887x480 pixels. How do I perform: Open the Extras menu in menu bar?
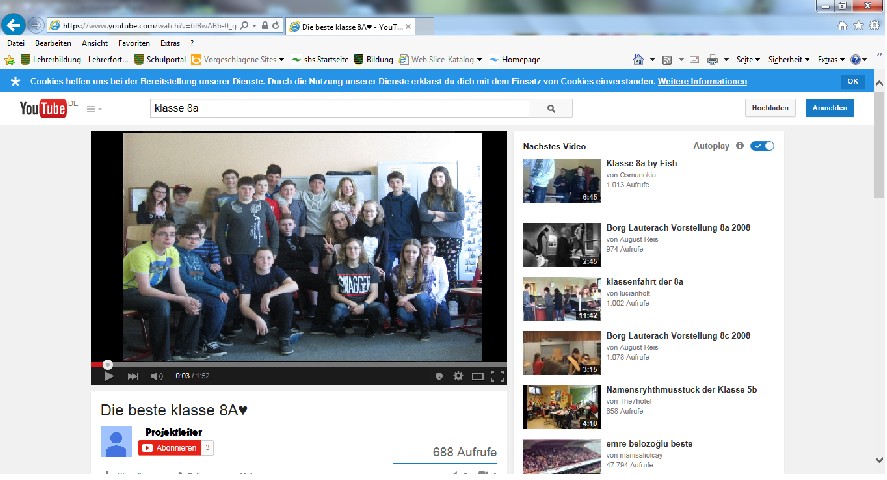pyautogui.click(x=170, y=43)
